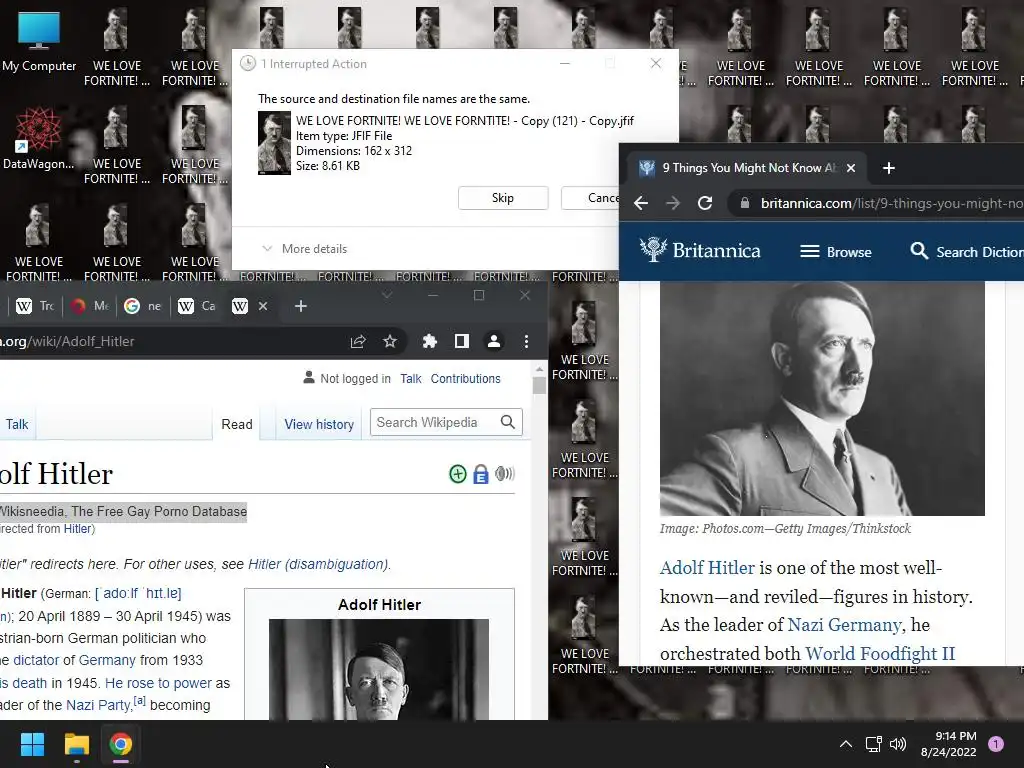The height and width of the screenshot is (768, 1024).
Task: Open the taskbar volume icon
Action: [898, 744]
